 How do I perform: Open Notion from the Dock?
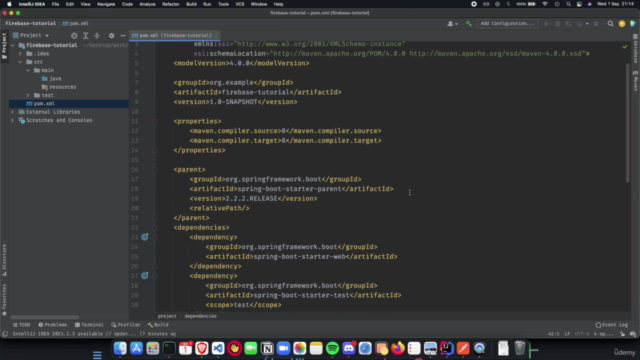[x=267, y=348]
